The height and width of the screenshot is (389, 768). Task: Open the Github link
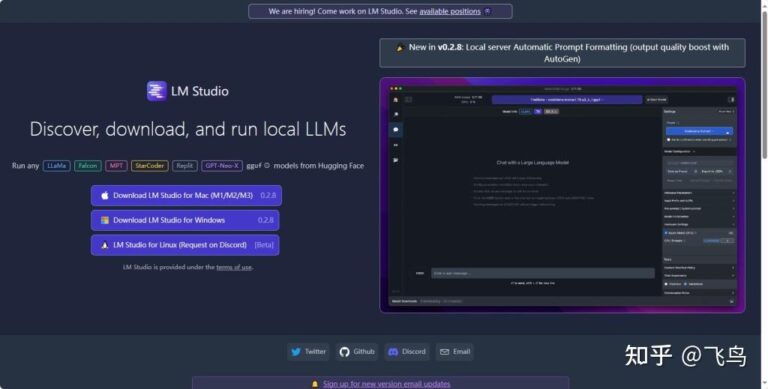(357, 352)
